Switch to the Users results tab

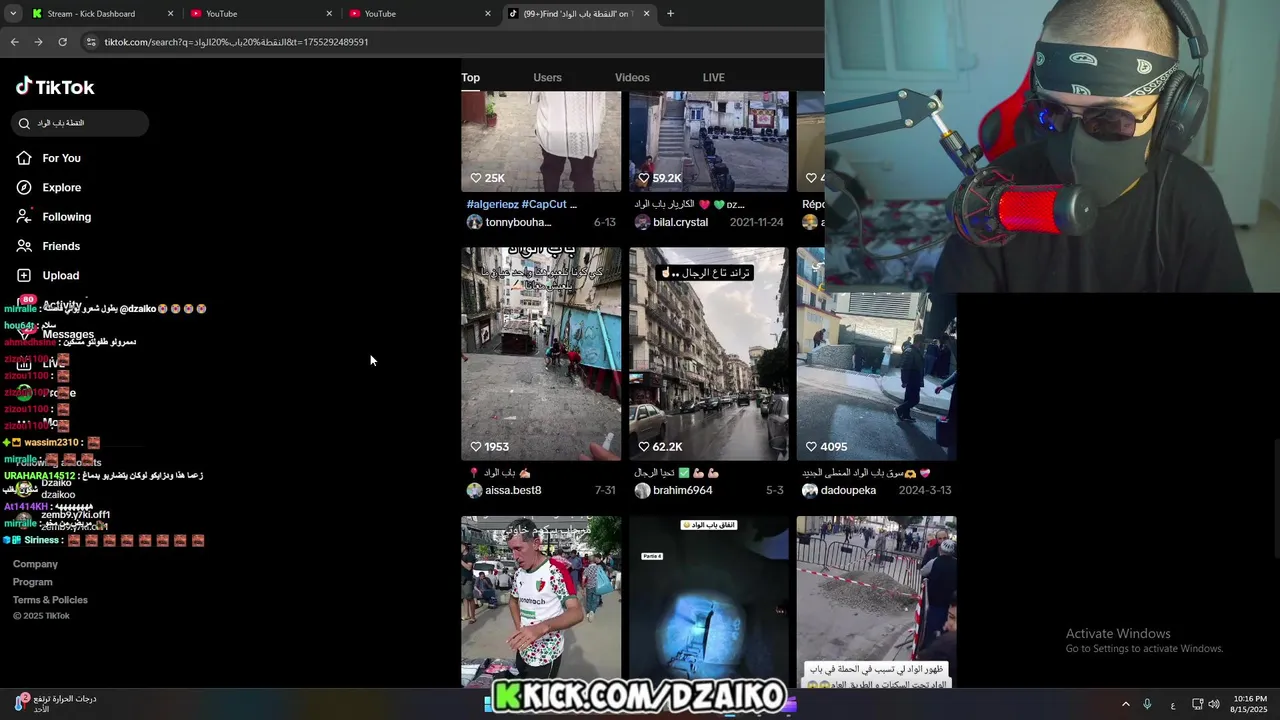point(547,77)
